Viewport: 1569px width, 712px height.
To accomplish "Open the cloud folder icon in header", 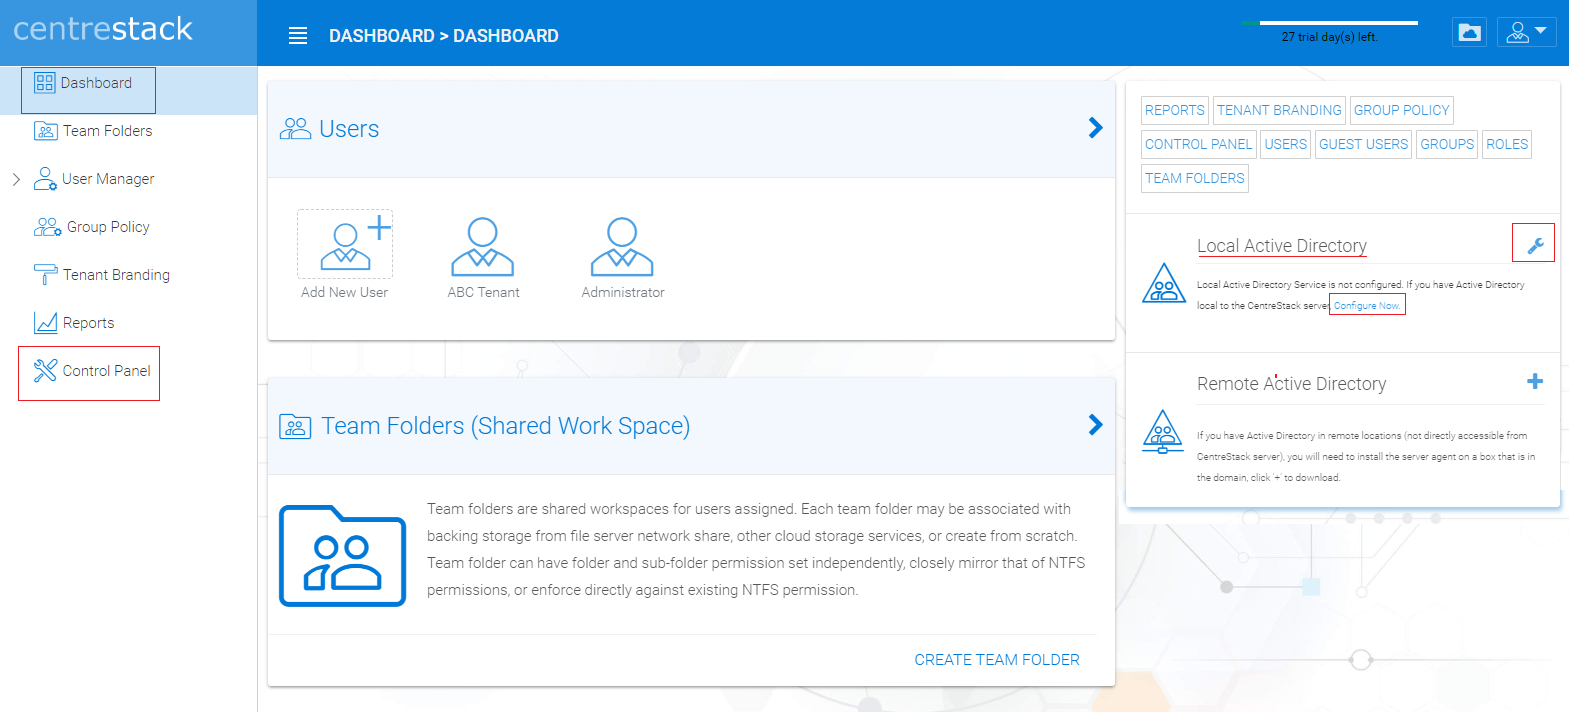I will [x=1470, y=32].
